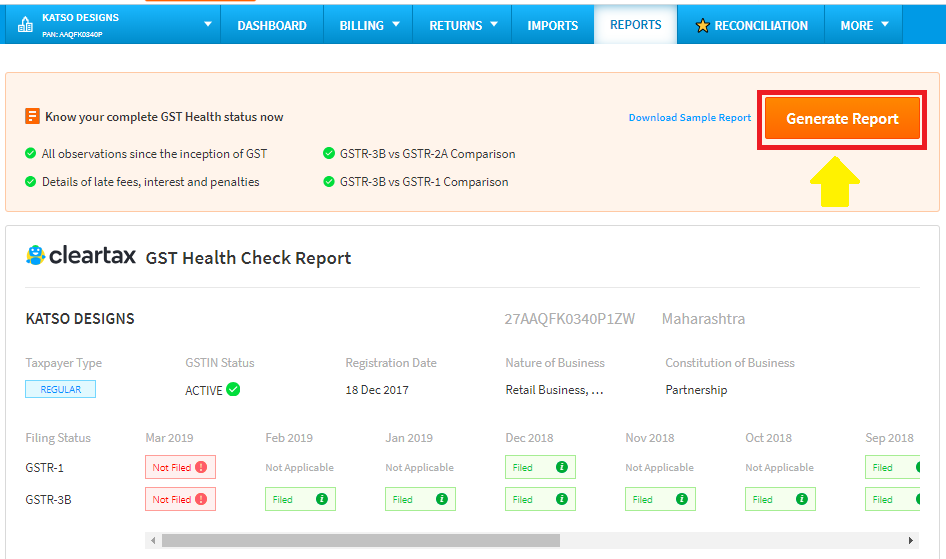Click the star icon on the Reconciliation tab
This screenshot has width=946, height=559.
(x=702, y=25)
